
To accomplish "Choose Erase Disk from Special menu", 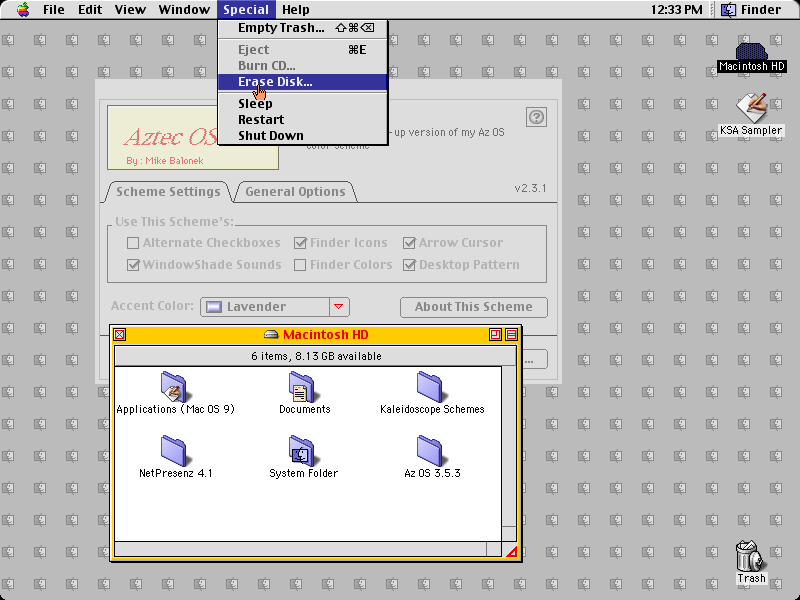I will pos(303,82).
